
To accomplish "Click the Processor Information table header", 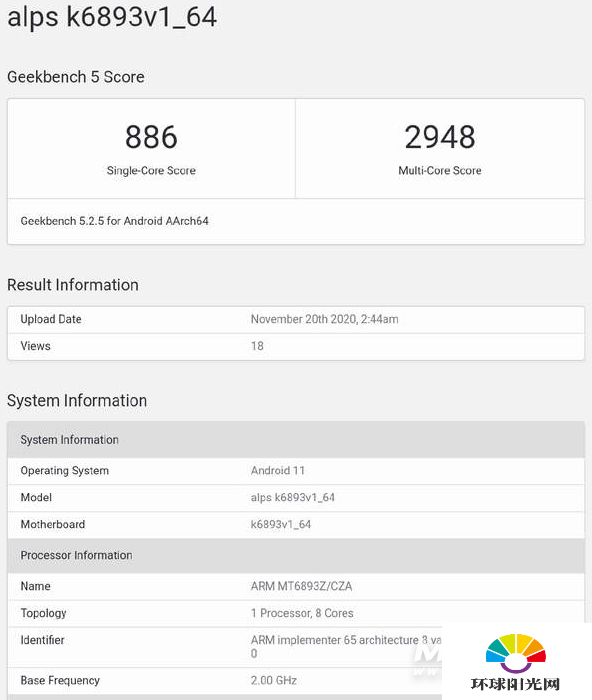I will [x=296, y=555].
